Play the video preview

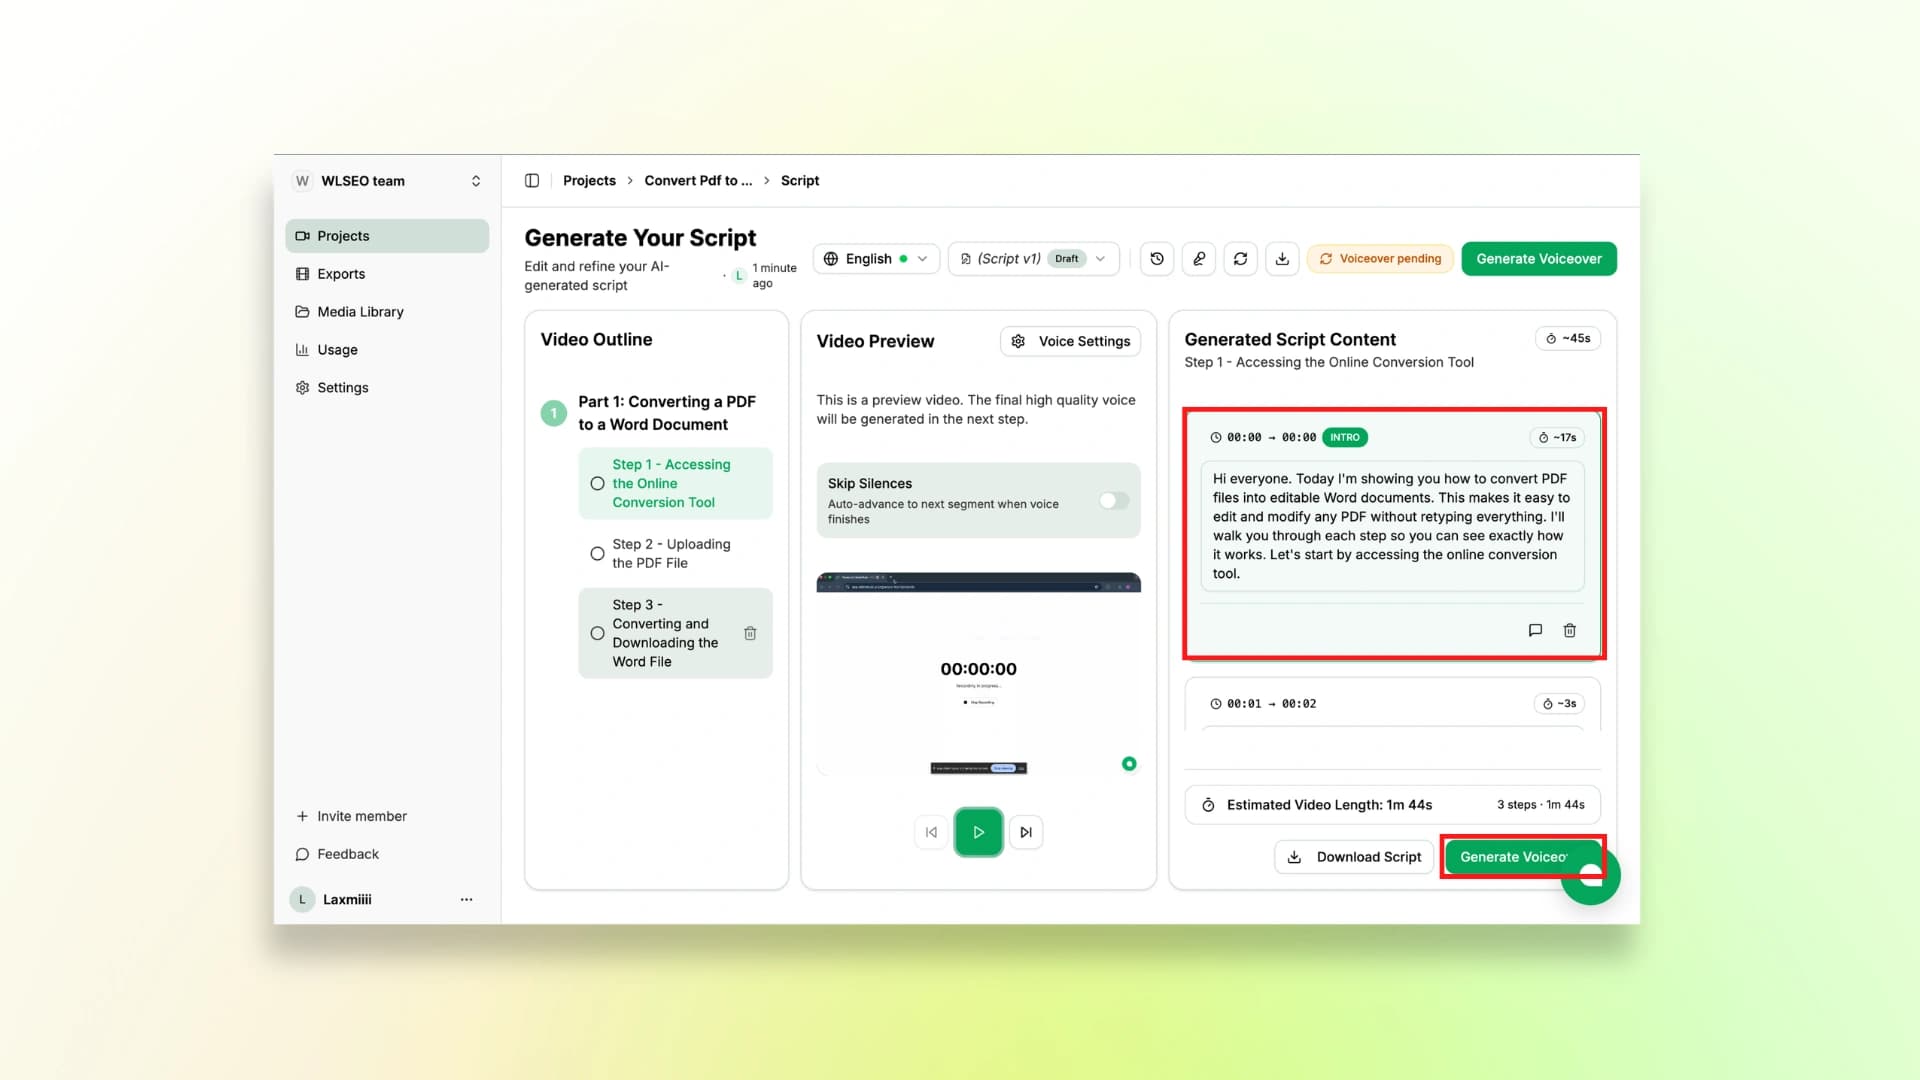point(978,832)
